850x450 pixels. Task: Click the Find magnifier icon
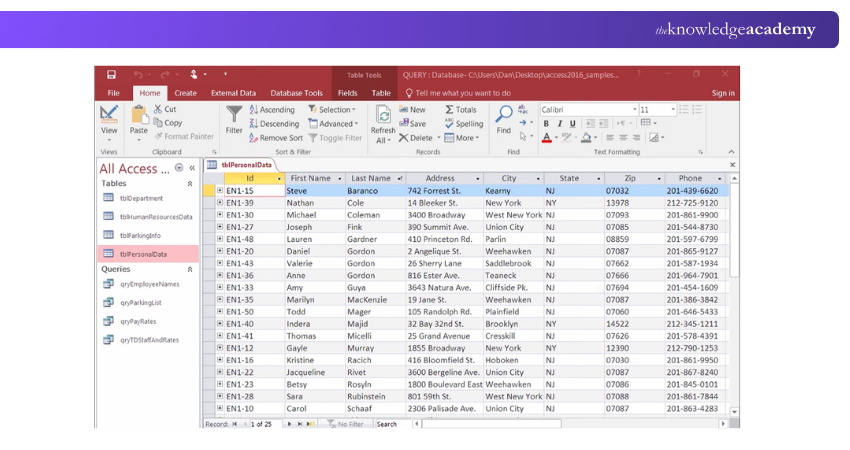coord(504,114)
